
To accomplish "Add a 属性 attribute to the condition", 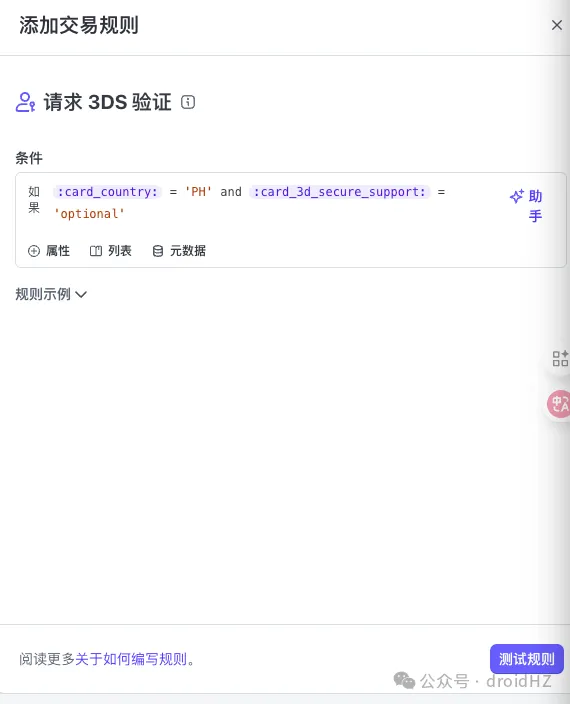I will tap(49, 251).
